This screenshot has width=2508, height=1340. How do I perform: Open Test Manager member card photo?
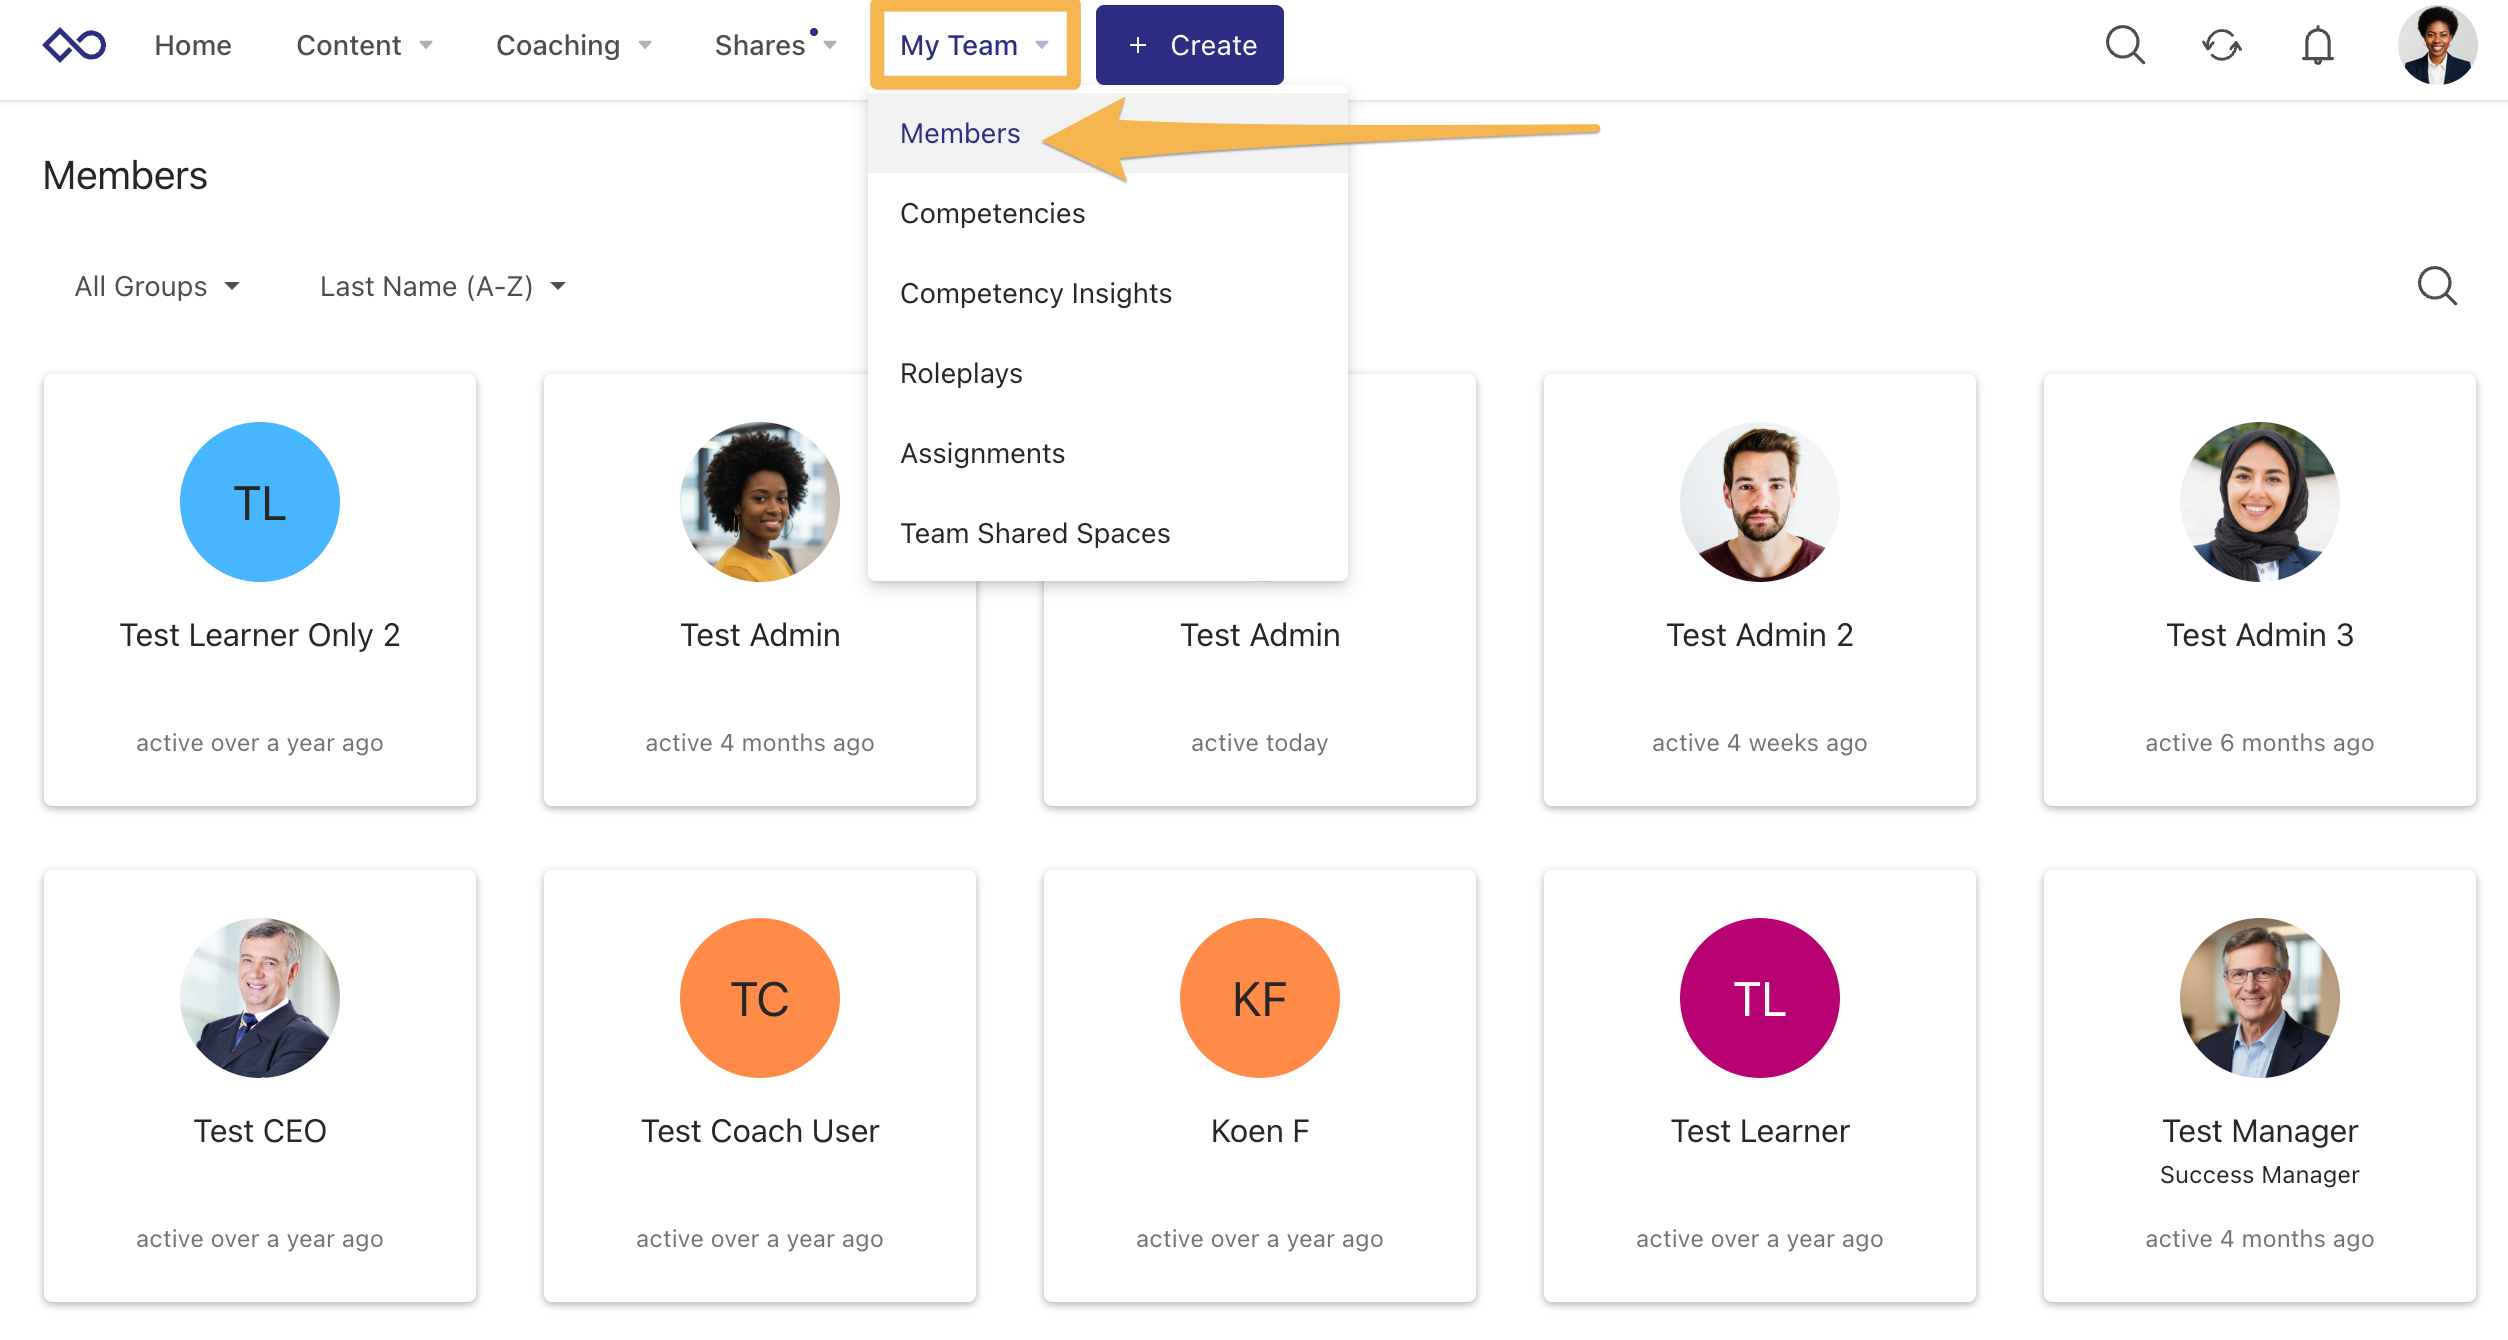[x=2259, y=998]
